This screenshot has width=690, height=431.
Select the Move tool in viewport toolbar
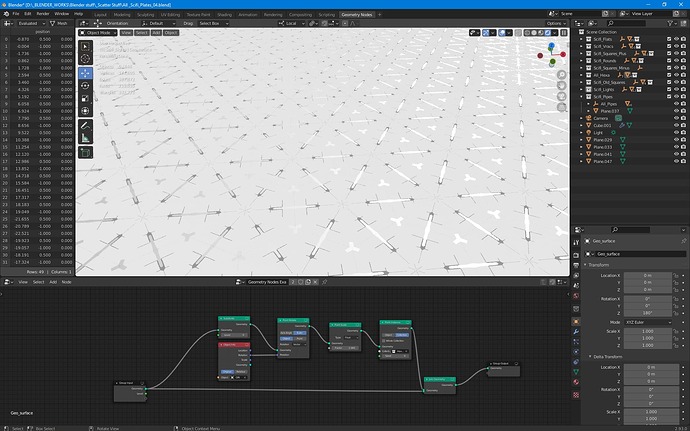tap(85, 73)
